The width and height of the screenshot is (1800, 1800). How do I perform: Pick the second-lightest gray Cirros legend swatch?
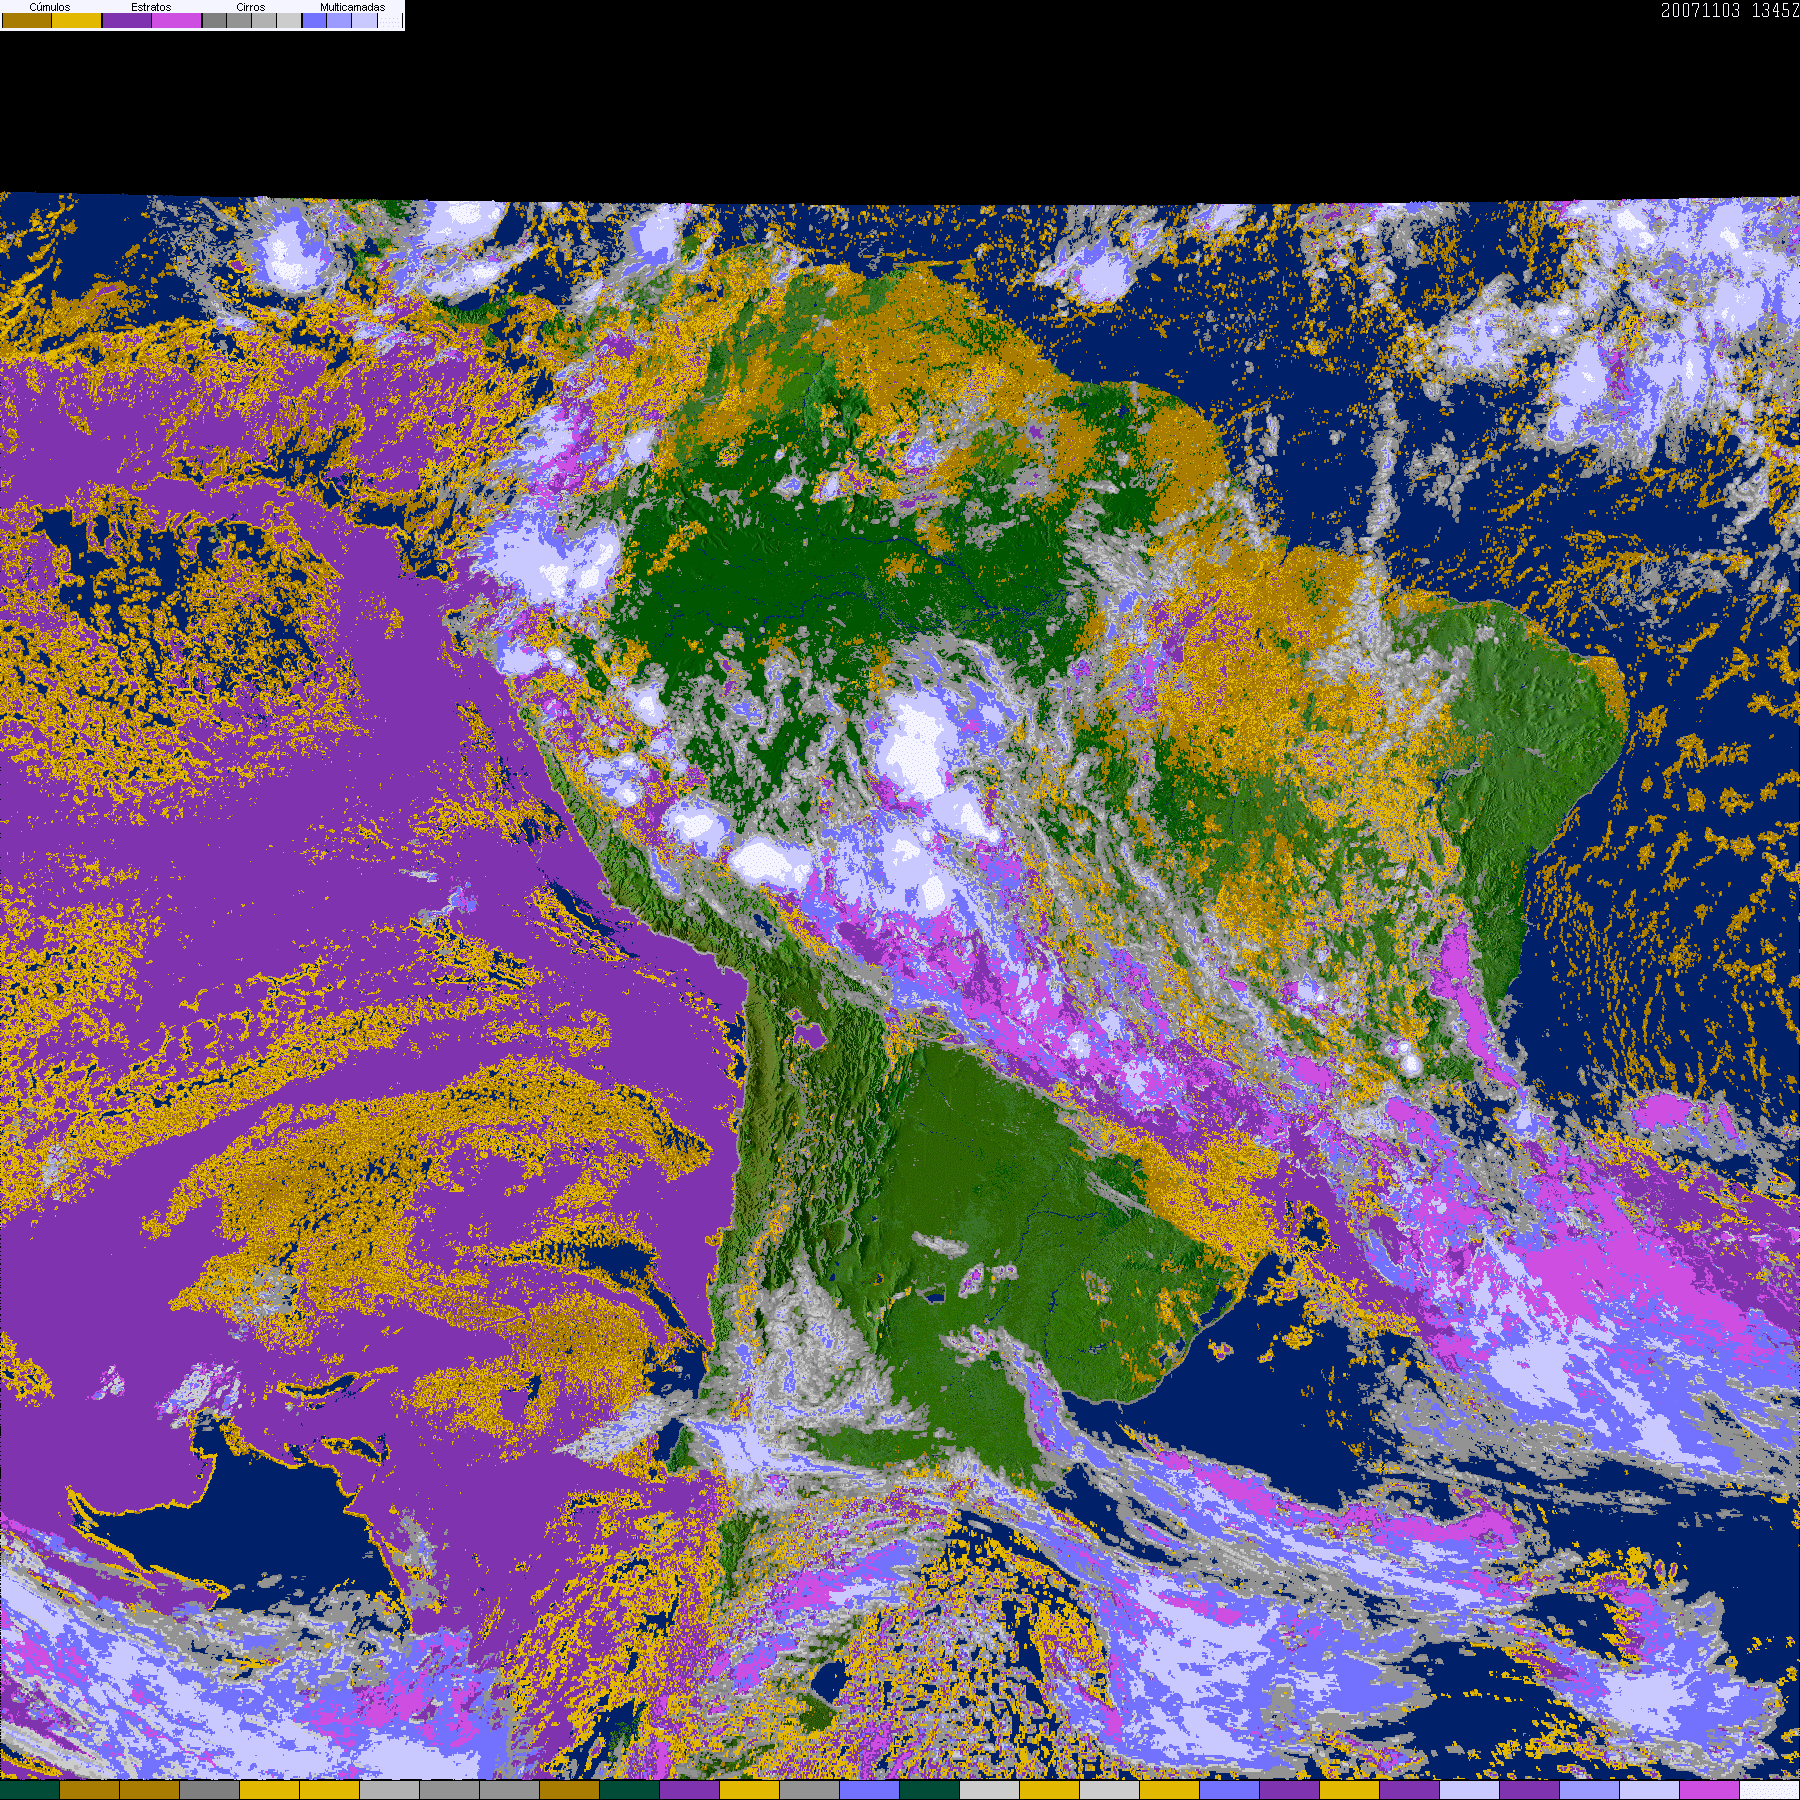(264, 21)
